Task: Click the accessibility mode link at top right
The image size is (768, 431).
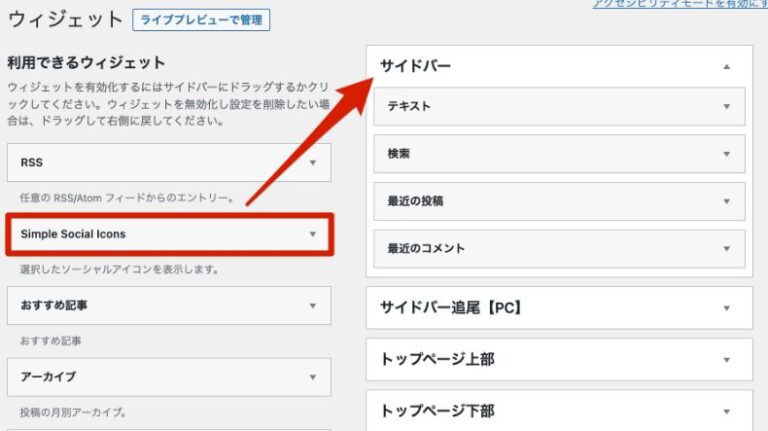Action: [x=680, y=4]
